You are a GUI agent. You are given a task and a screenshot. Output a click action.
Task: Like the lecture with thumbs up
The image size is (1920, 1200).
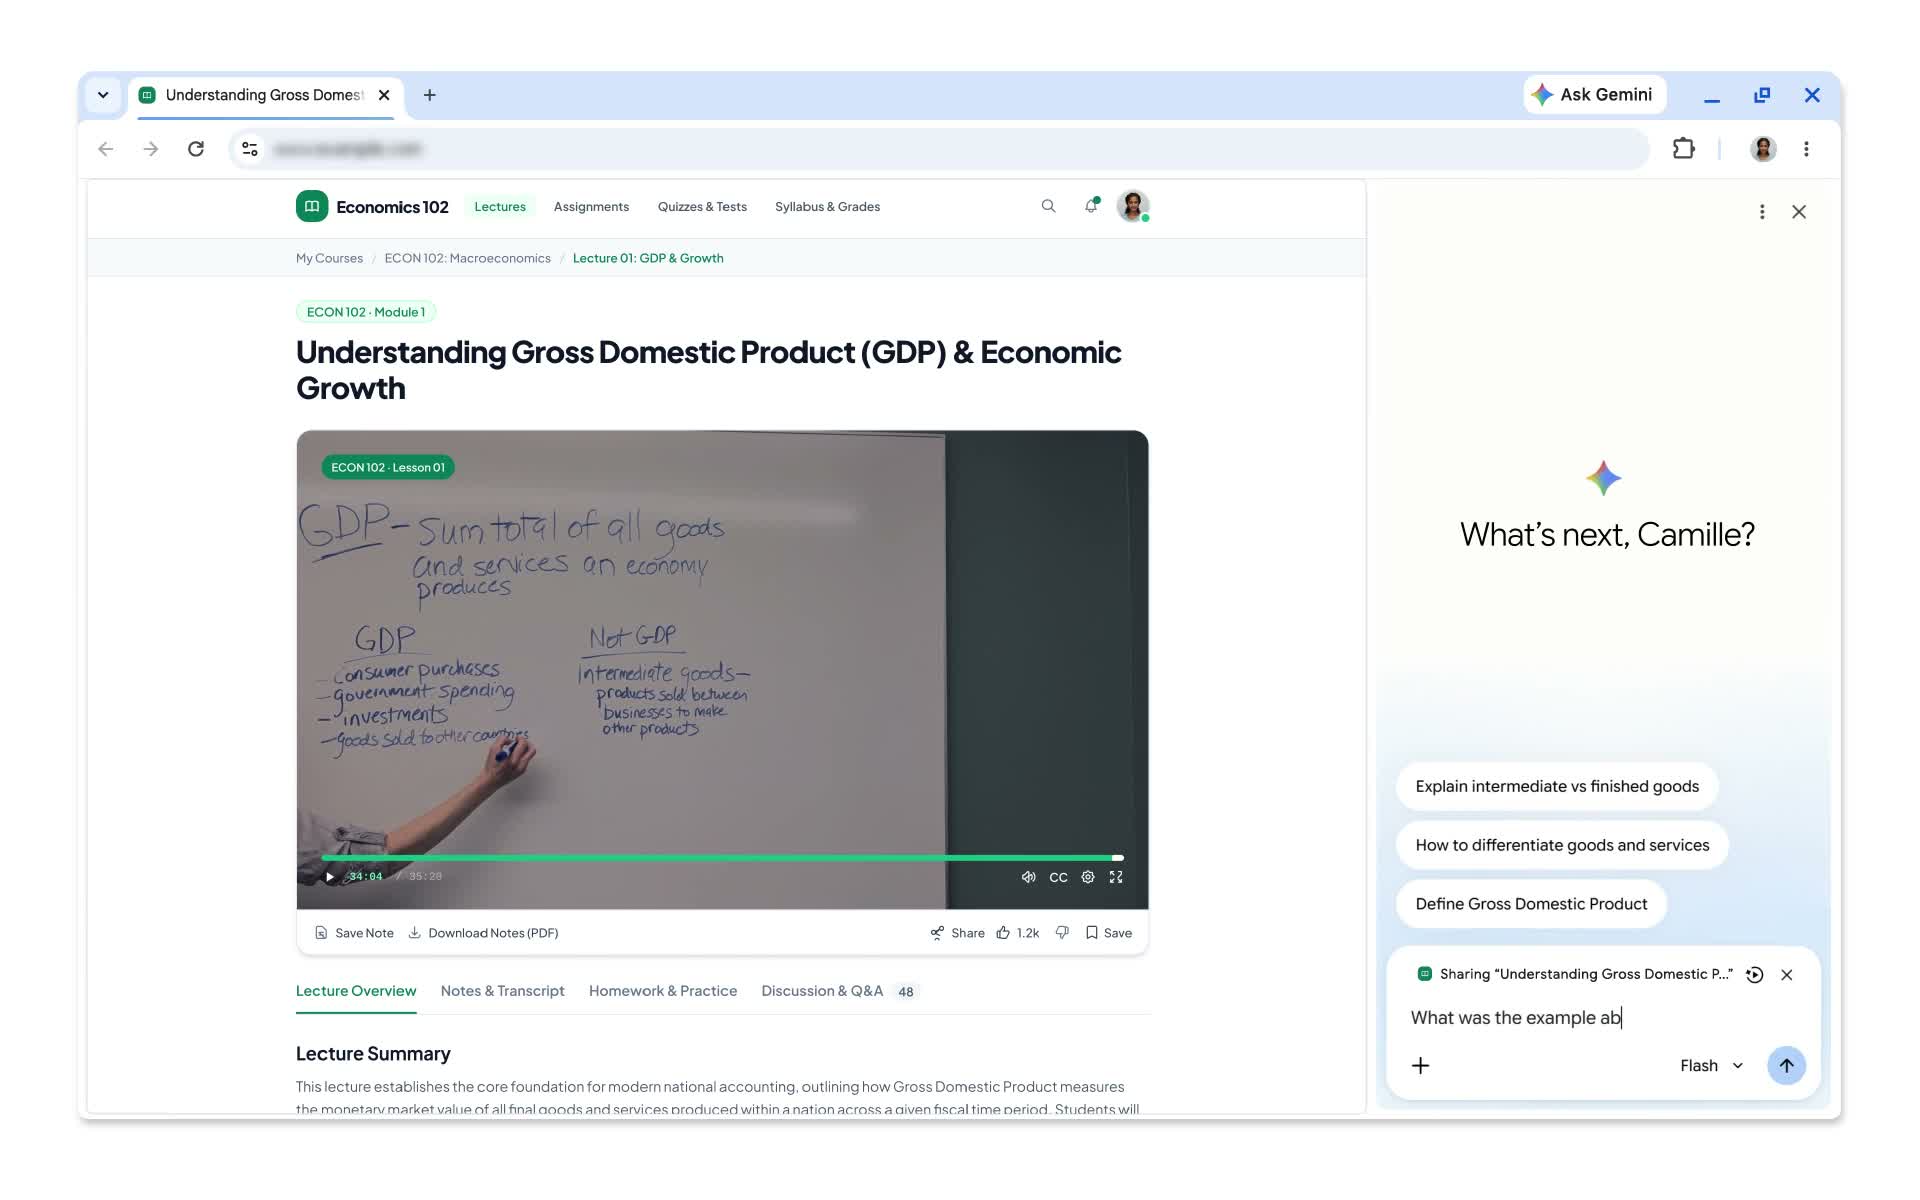point(1017,933)
